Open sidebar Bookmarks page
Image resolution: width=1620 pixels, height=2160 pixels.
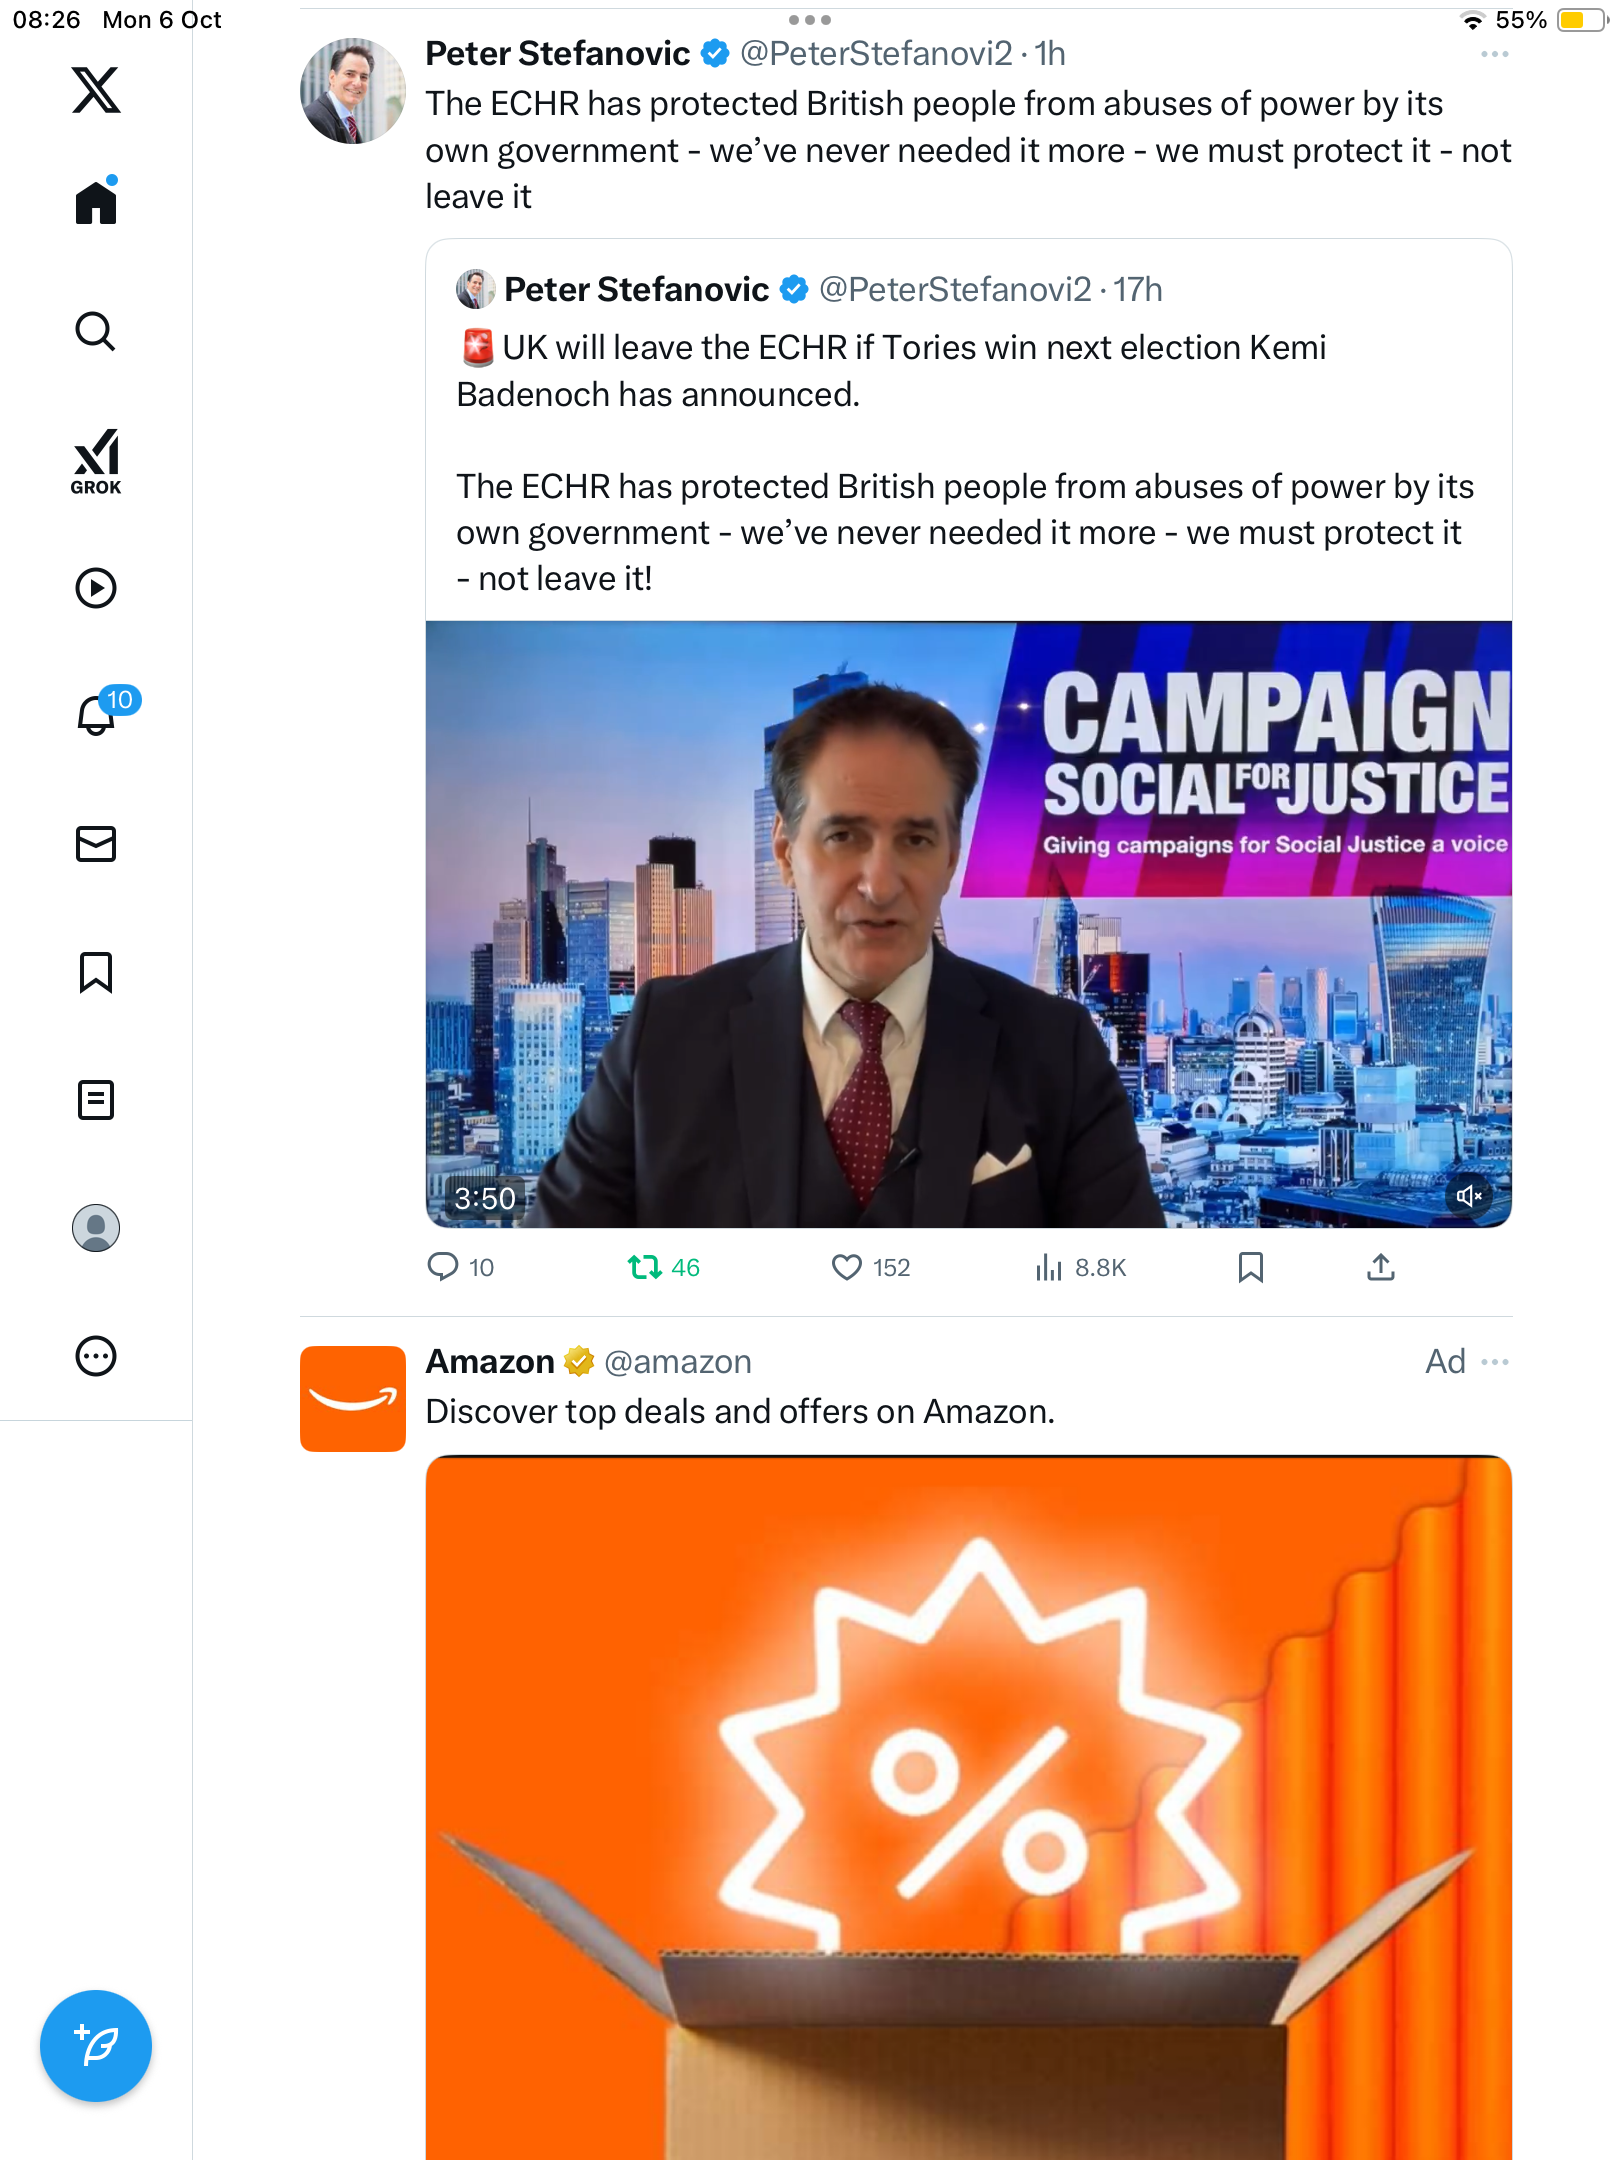click(96, 972)
